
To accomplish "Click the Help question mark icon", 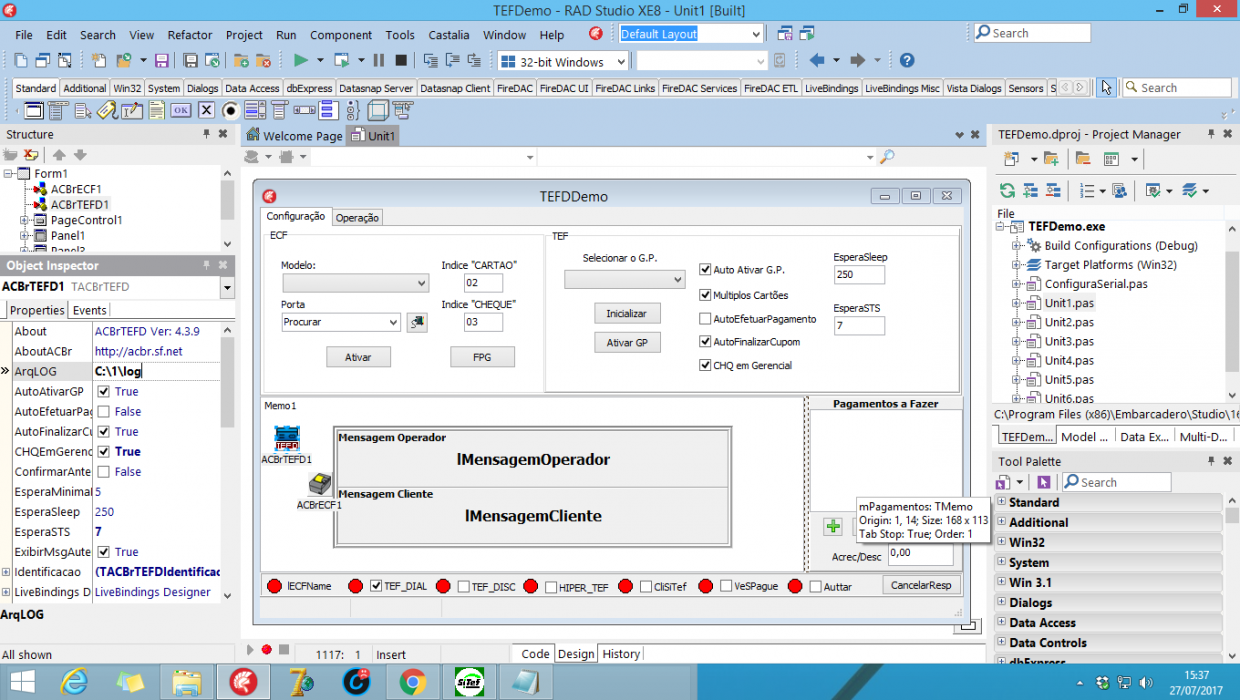I will click(x=907, y=61).
